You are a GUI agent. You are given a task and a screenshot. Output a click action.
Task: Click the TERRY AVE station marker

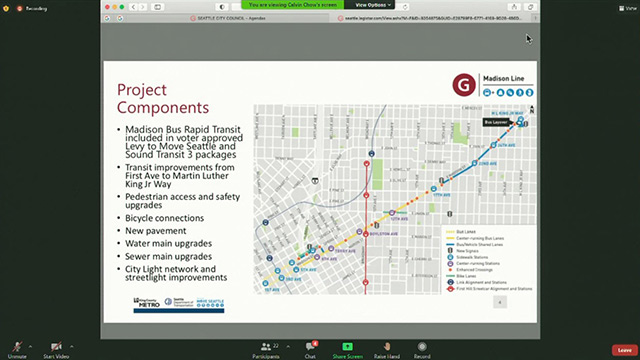(331, 249)
